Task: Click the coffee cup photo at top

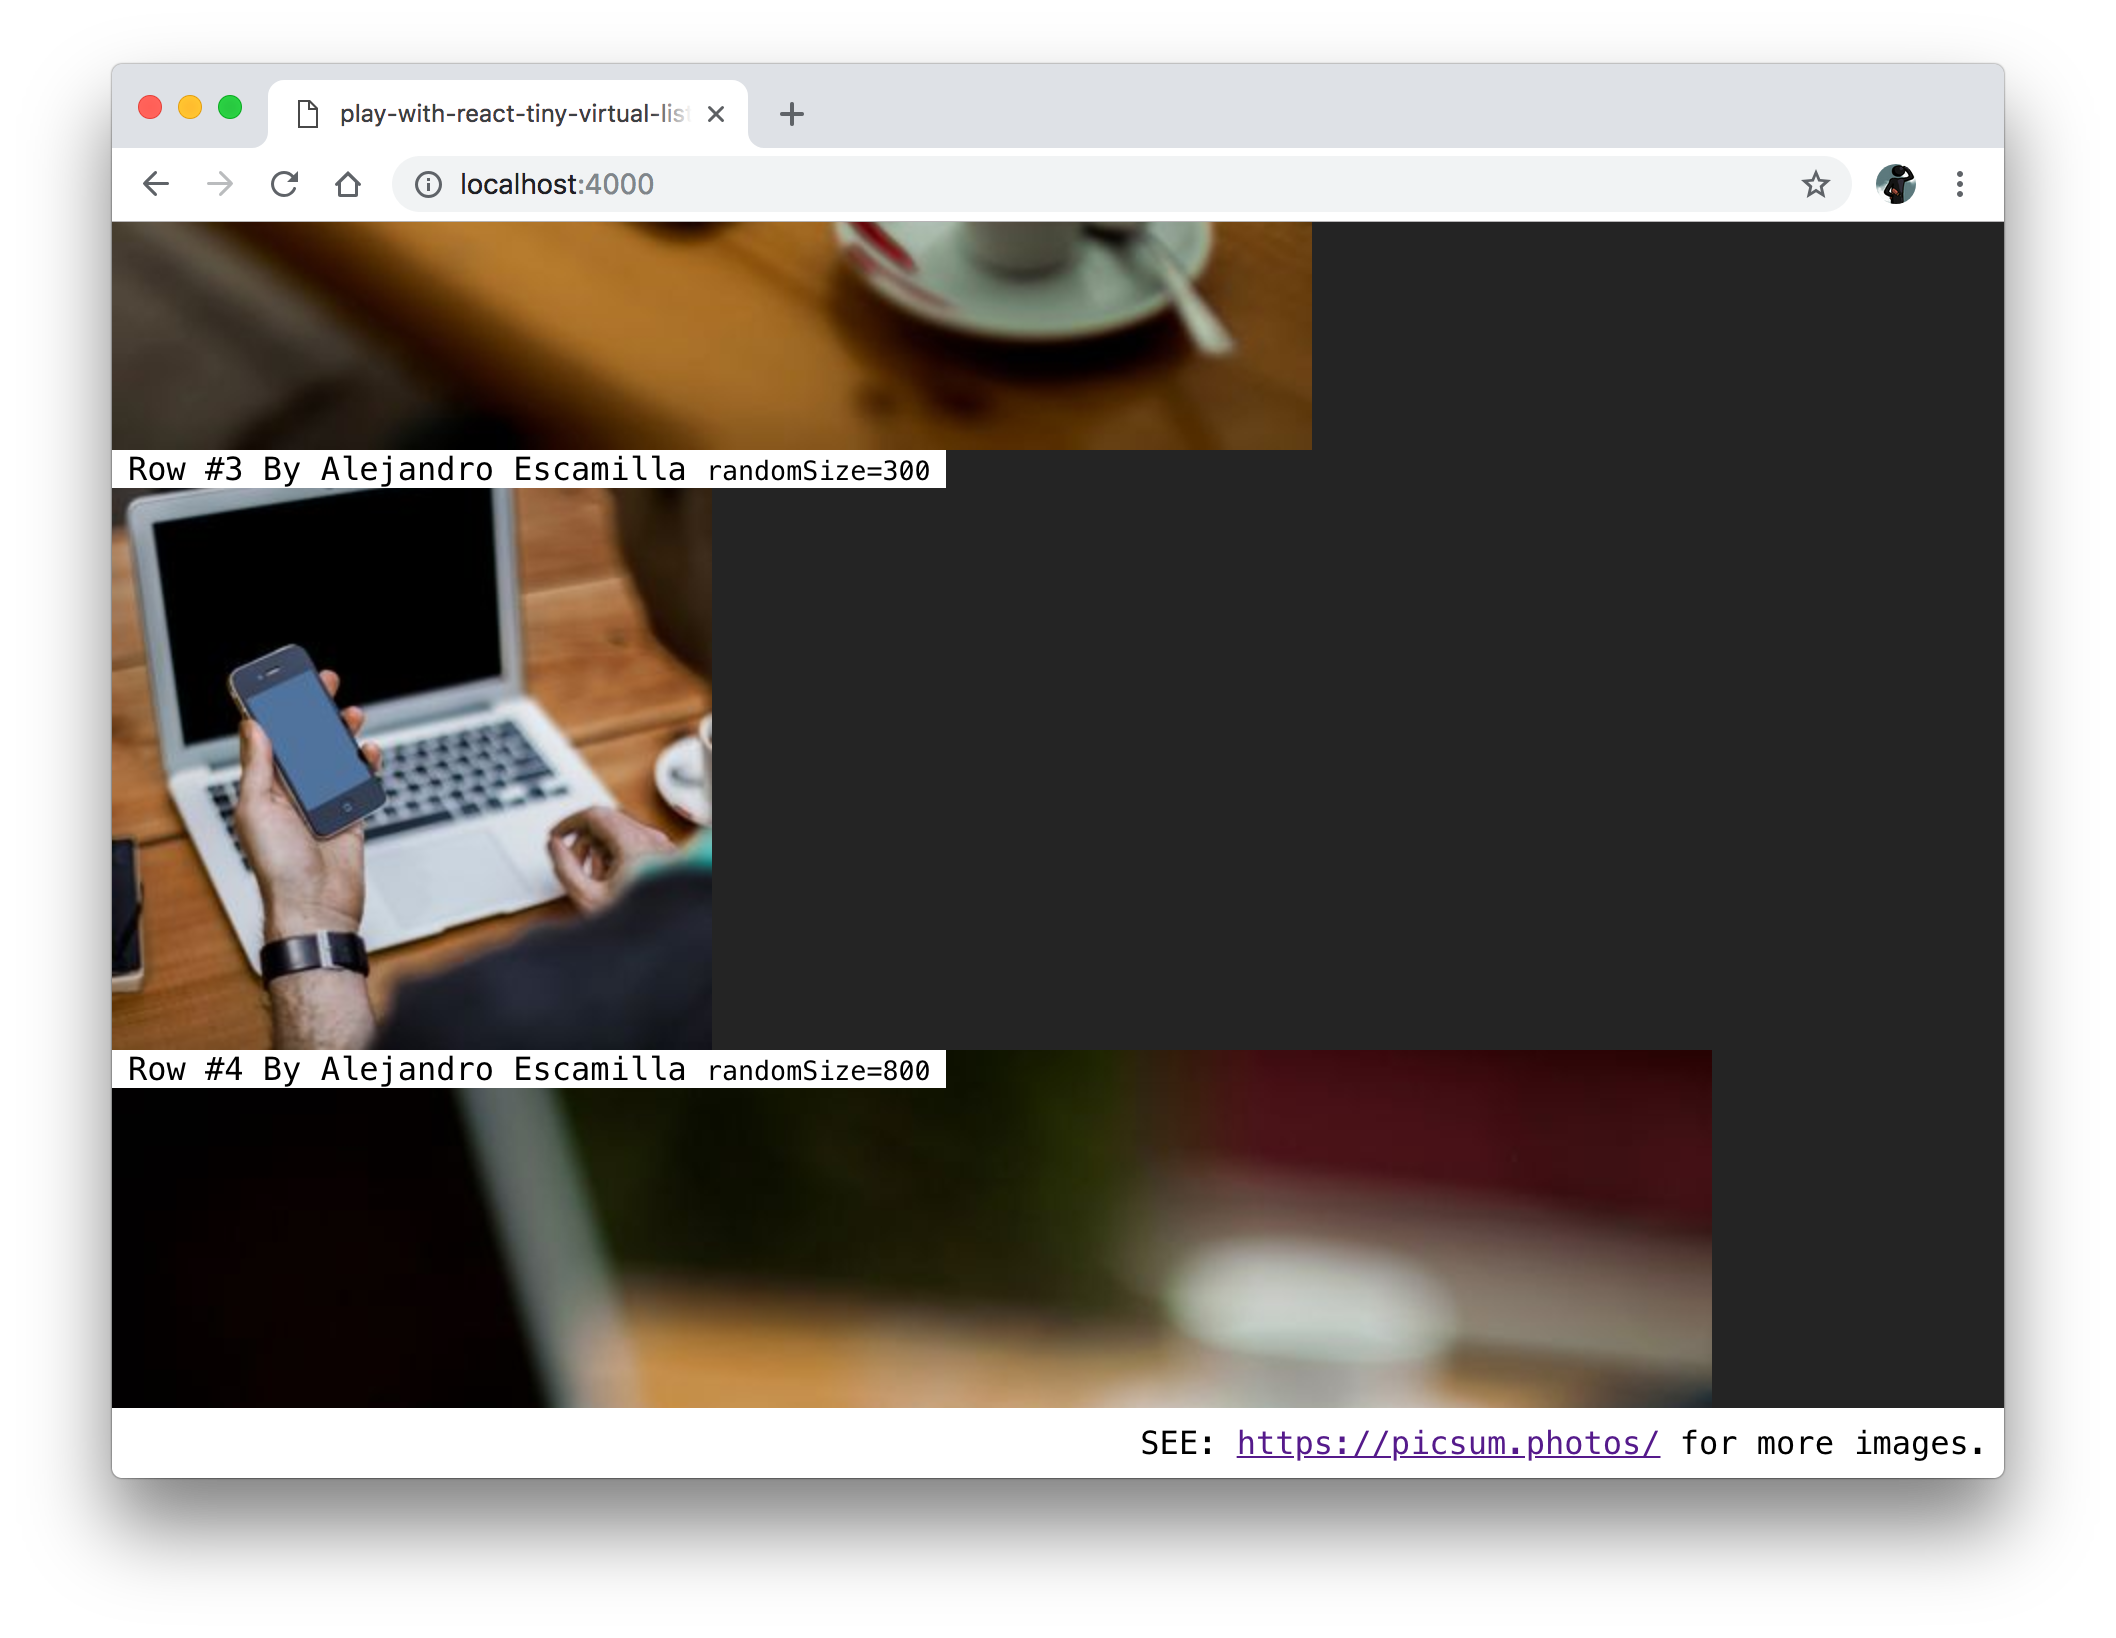Action: tap(711, 335)
